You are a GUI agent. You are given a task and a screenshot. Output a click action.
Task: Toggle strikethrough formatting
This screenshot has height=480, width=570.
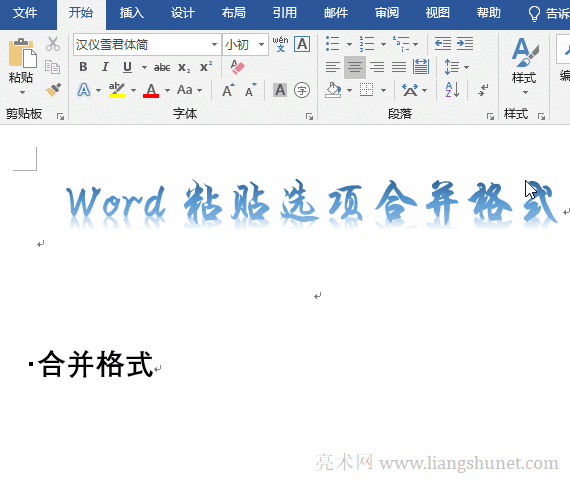(x=162, y=67)
